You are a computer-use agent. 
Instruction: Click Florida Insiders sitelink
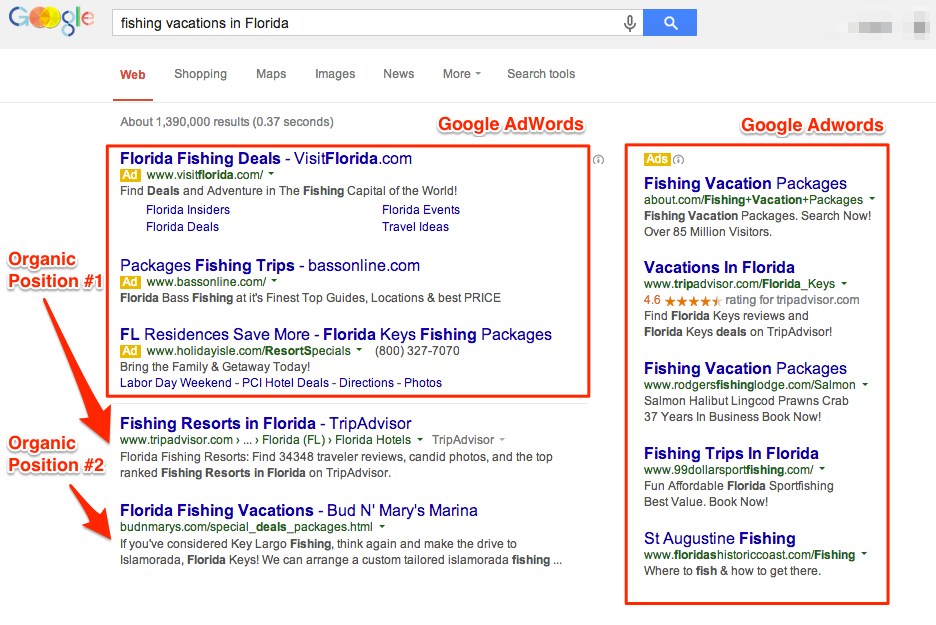(188, 210)
